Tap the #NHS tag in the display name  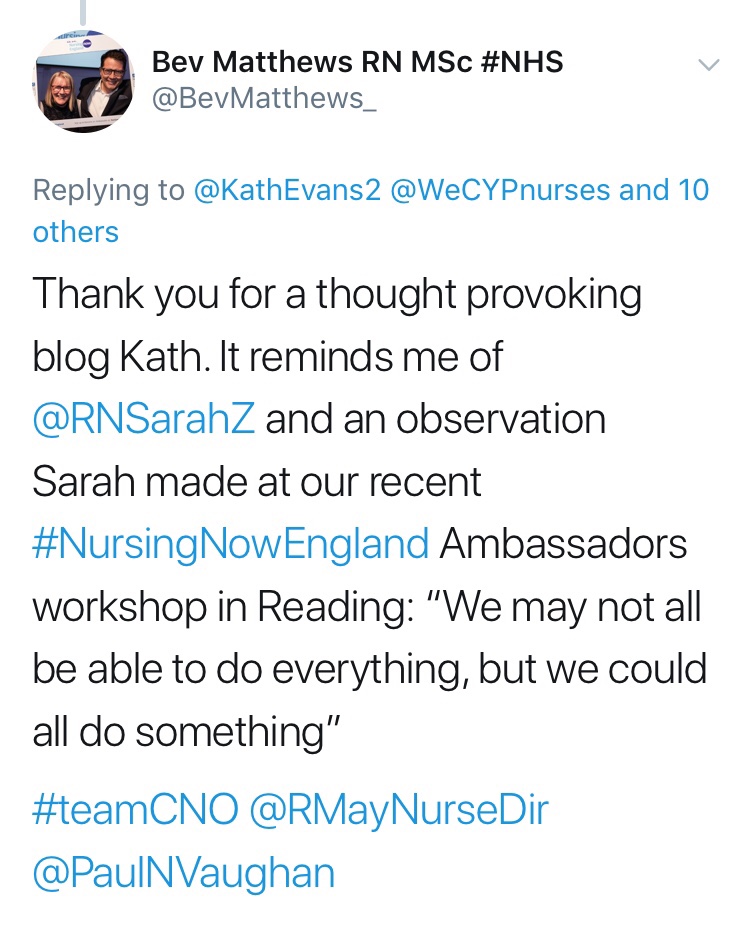pos(522,63)
